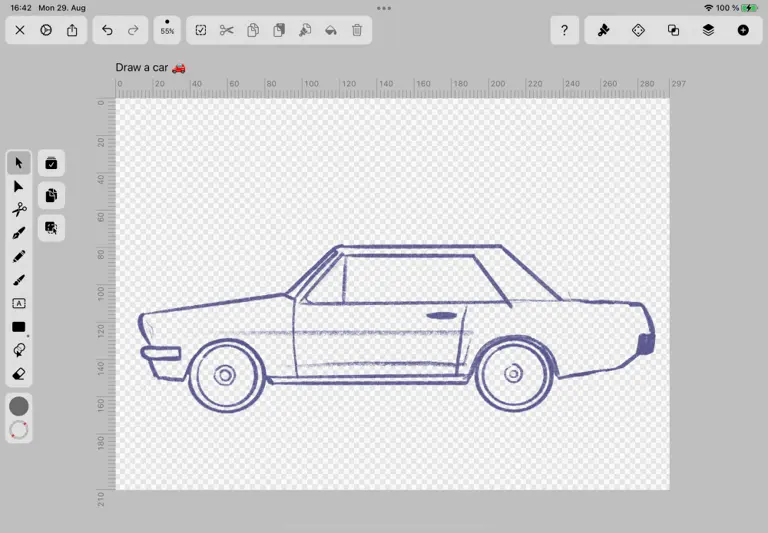Click the paste style brush icon
This screenshot has width=768, height=533.
coord(305,30)
